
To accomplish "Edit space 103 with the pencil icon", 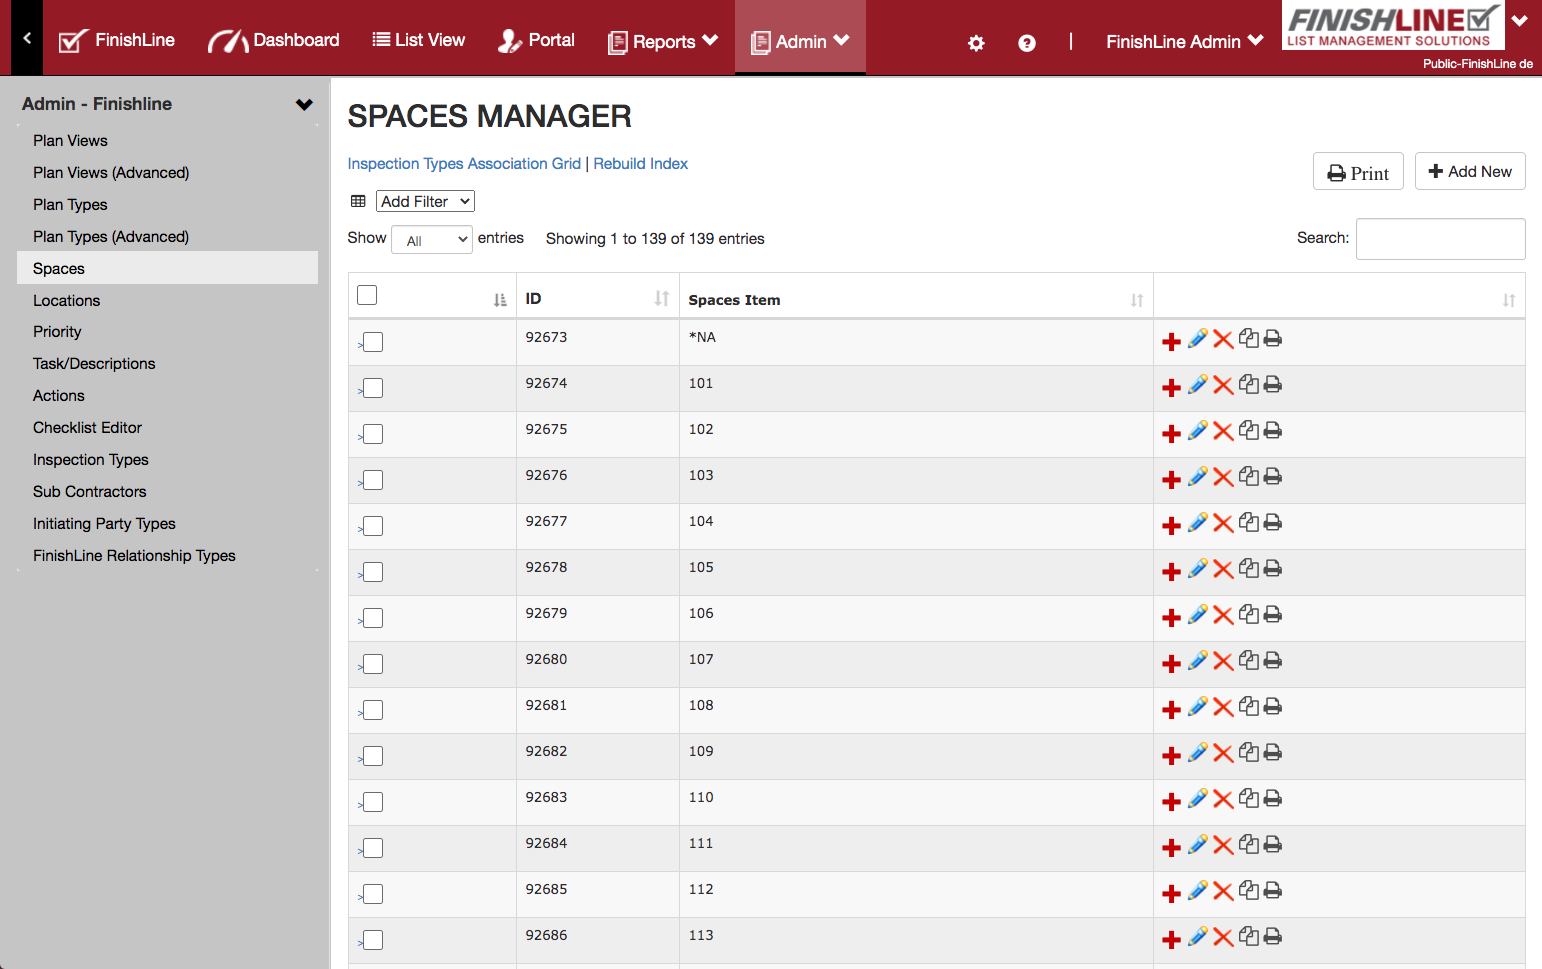I will coord(1197,477).
